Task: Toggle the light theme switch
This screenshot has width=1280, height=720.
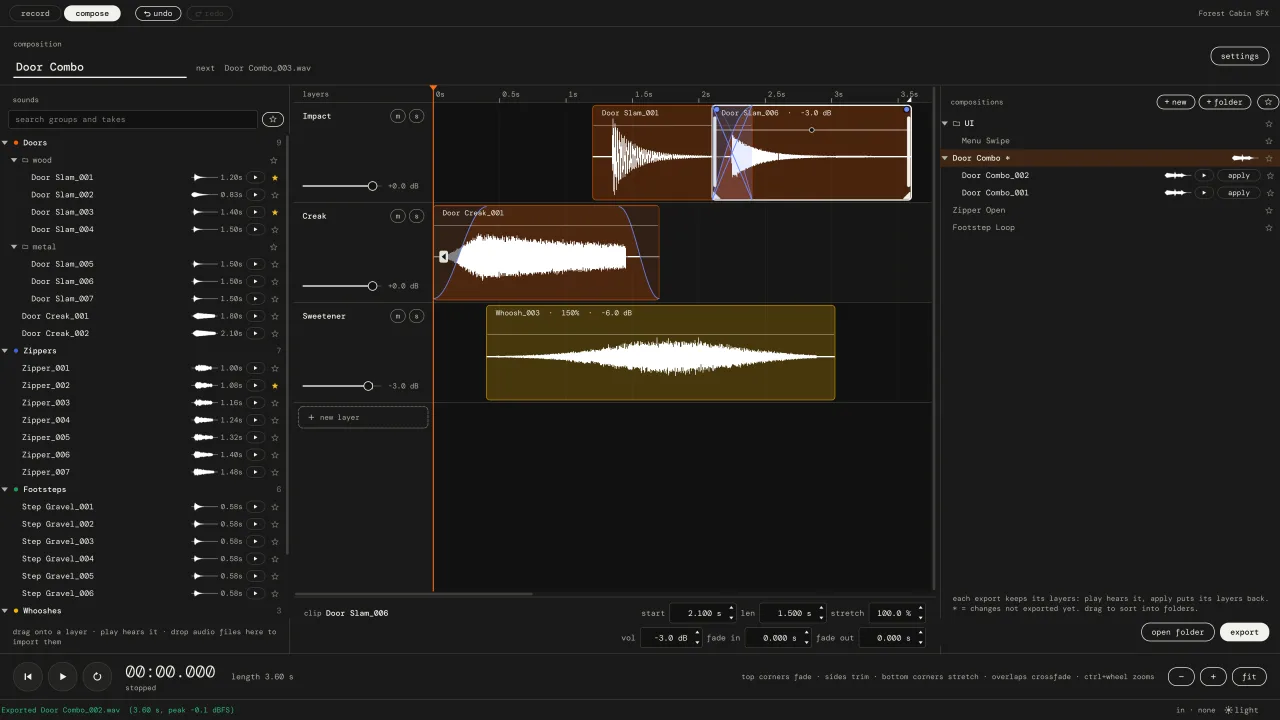Action: coord(1242,710)
